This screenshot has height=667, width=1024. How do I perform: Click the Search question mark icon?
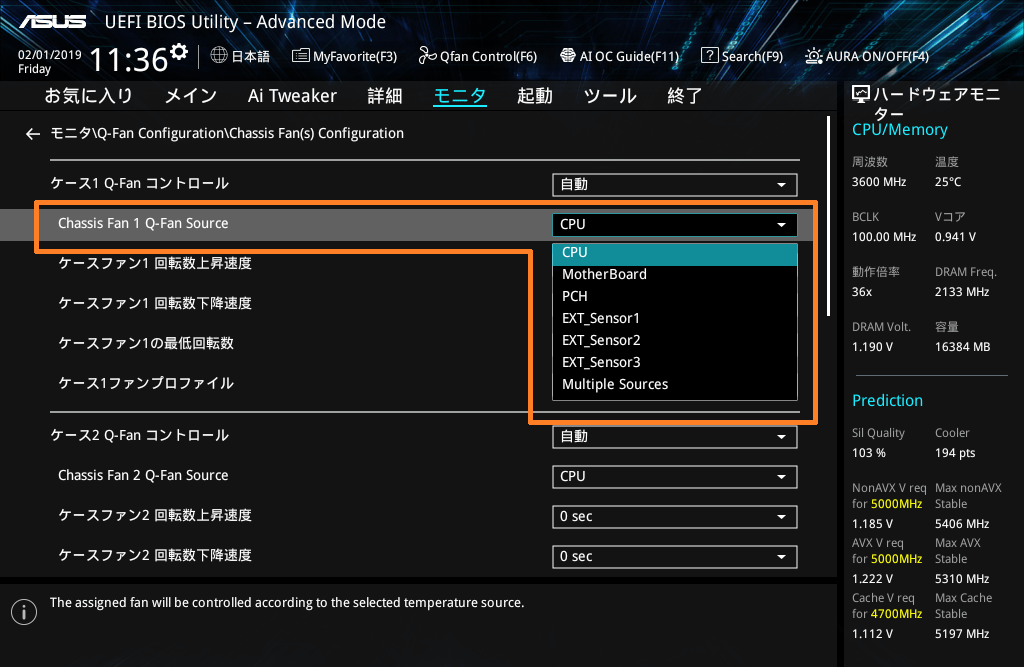click(709, 56)
